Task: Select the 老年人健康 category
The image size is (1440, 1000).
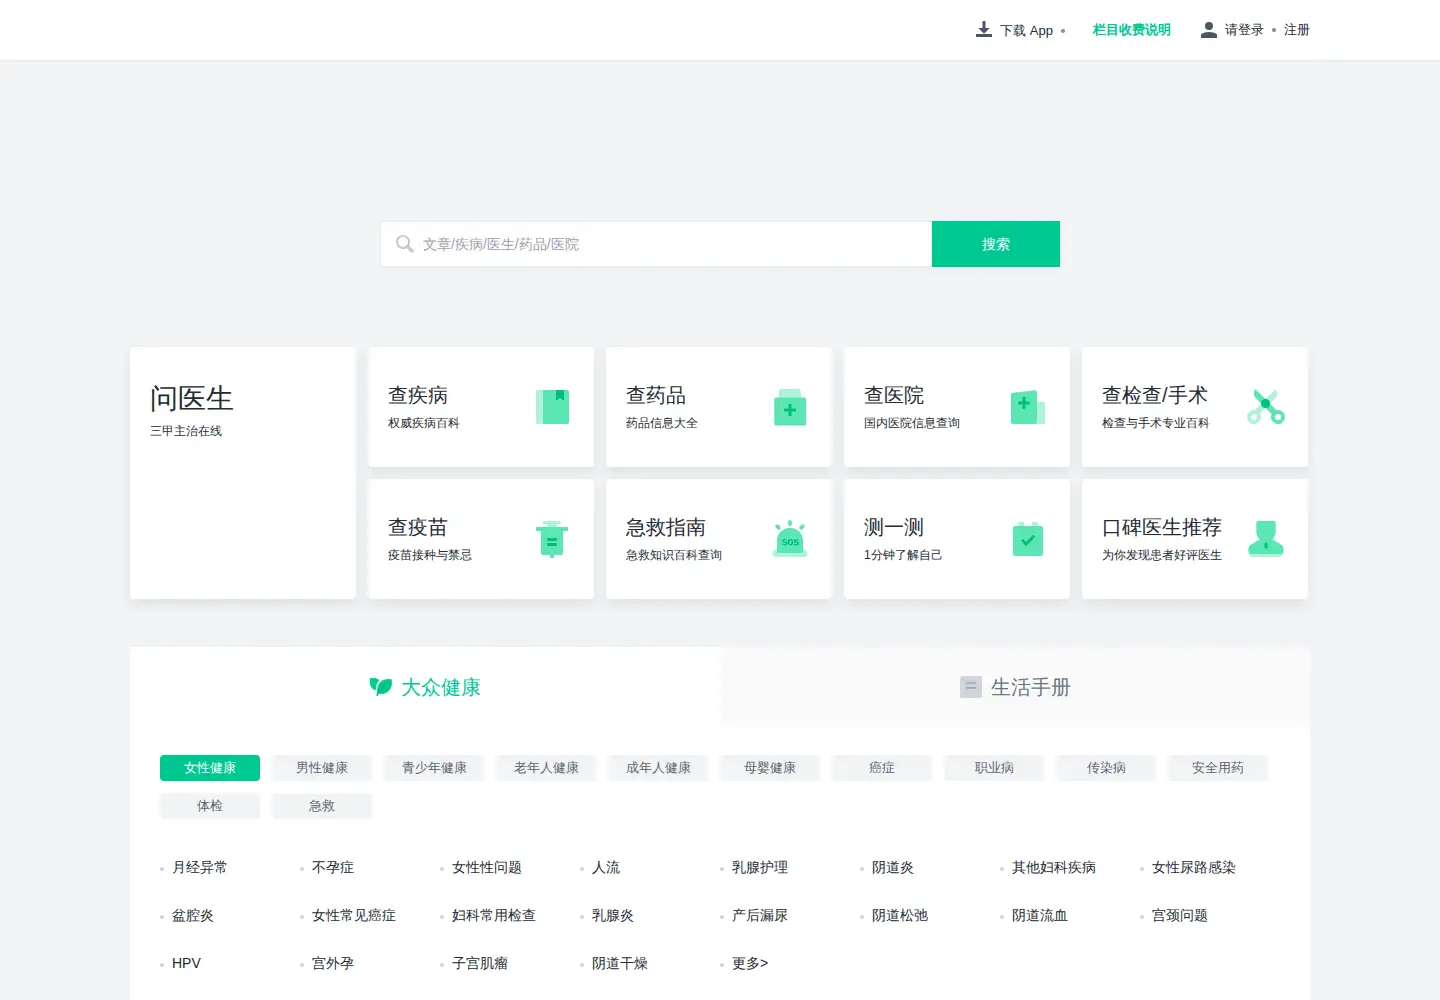Action: [x=546, y=768]
